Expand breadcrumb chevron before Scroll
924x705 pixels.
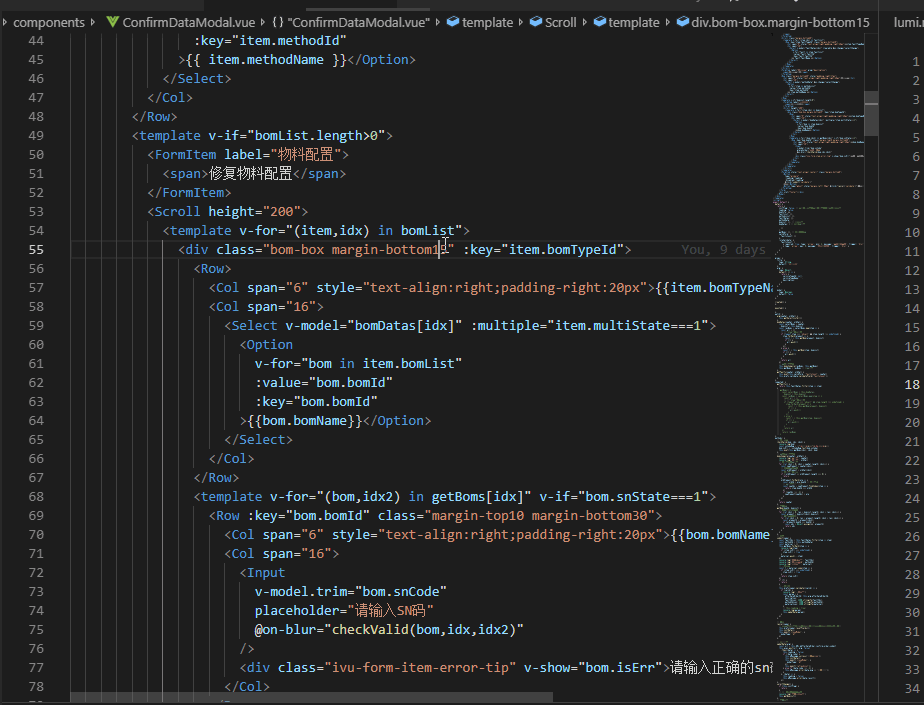pos(521,22)
